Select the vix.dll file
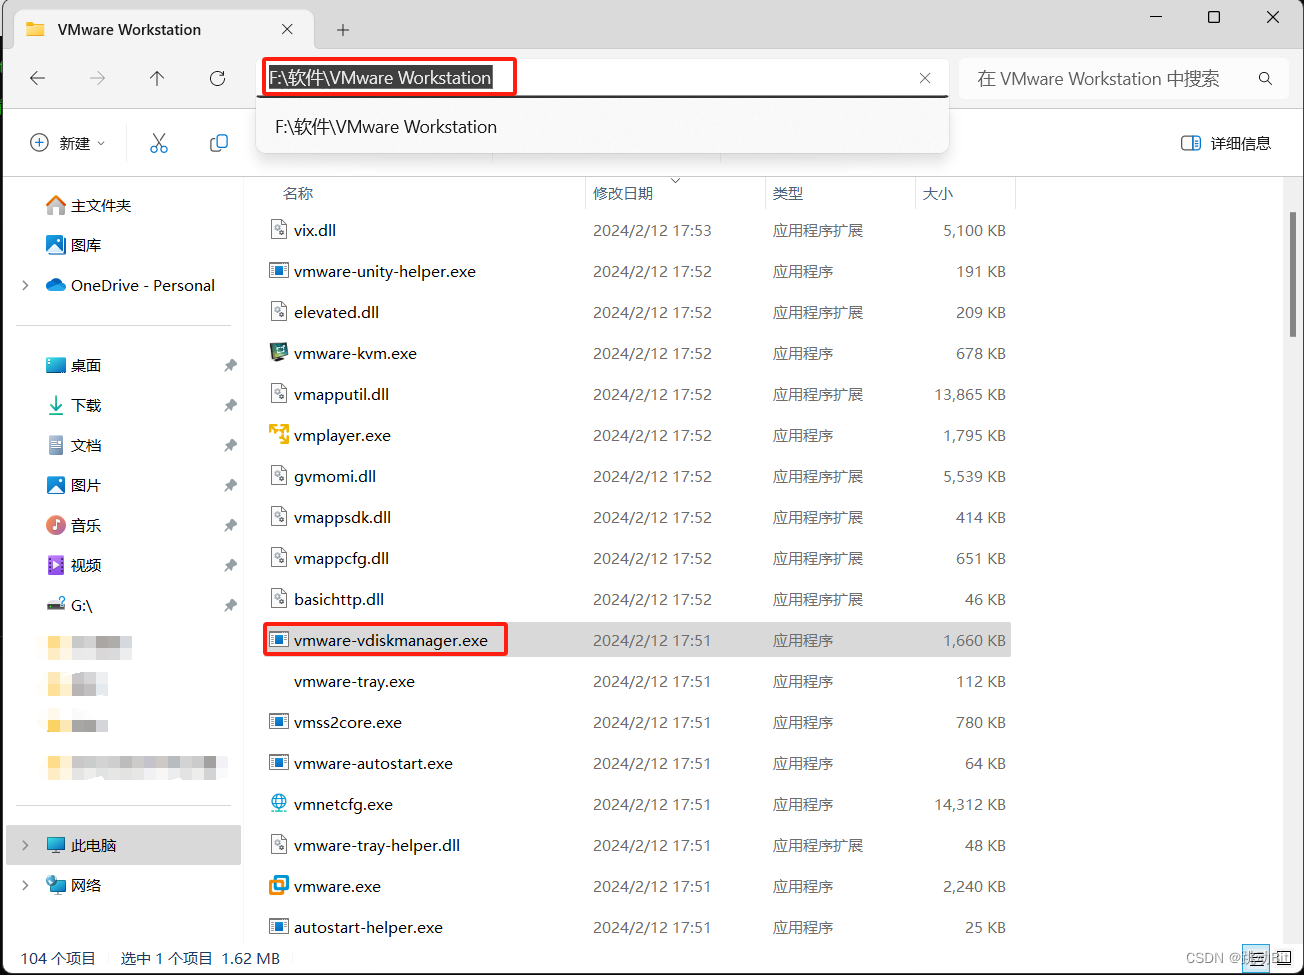The image size is (1304, 975). click(314, 230)
